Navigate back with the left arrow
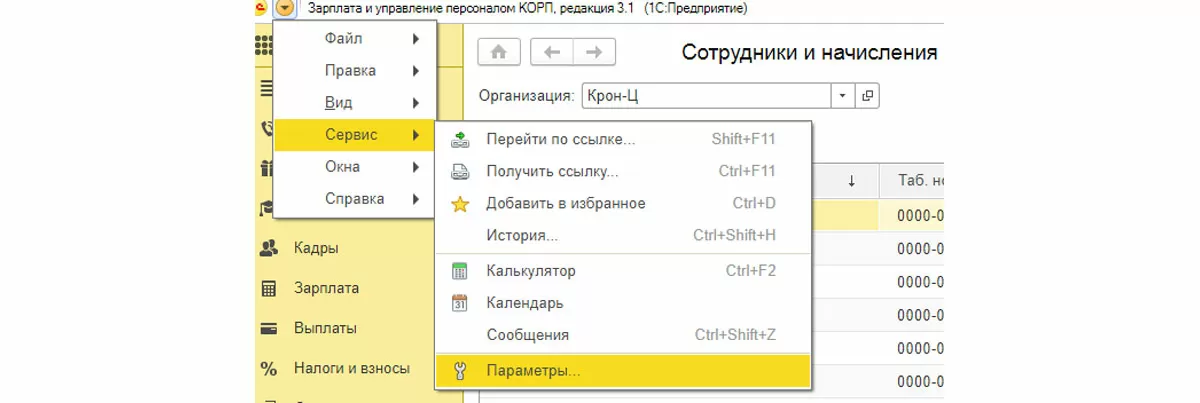The width and height of the screenshot is (1200, 403). pos(551,52)
